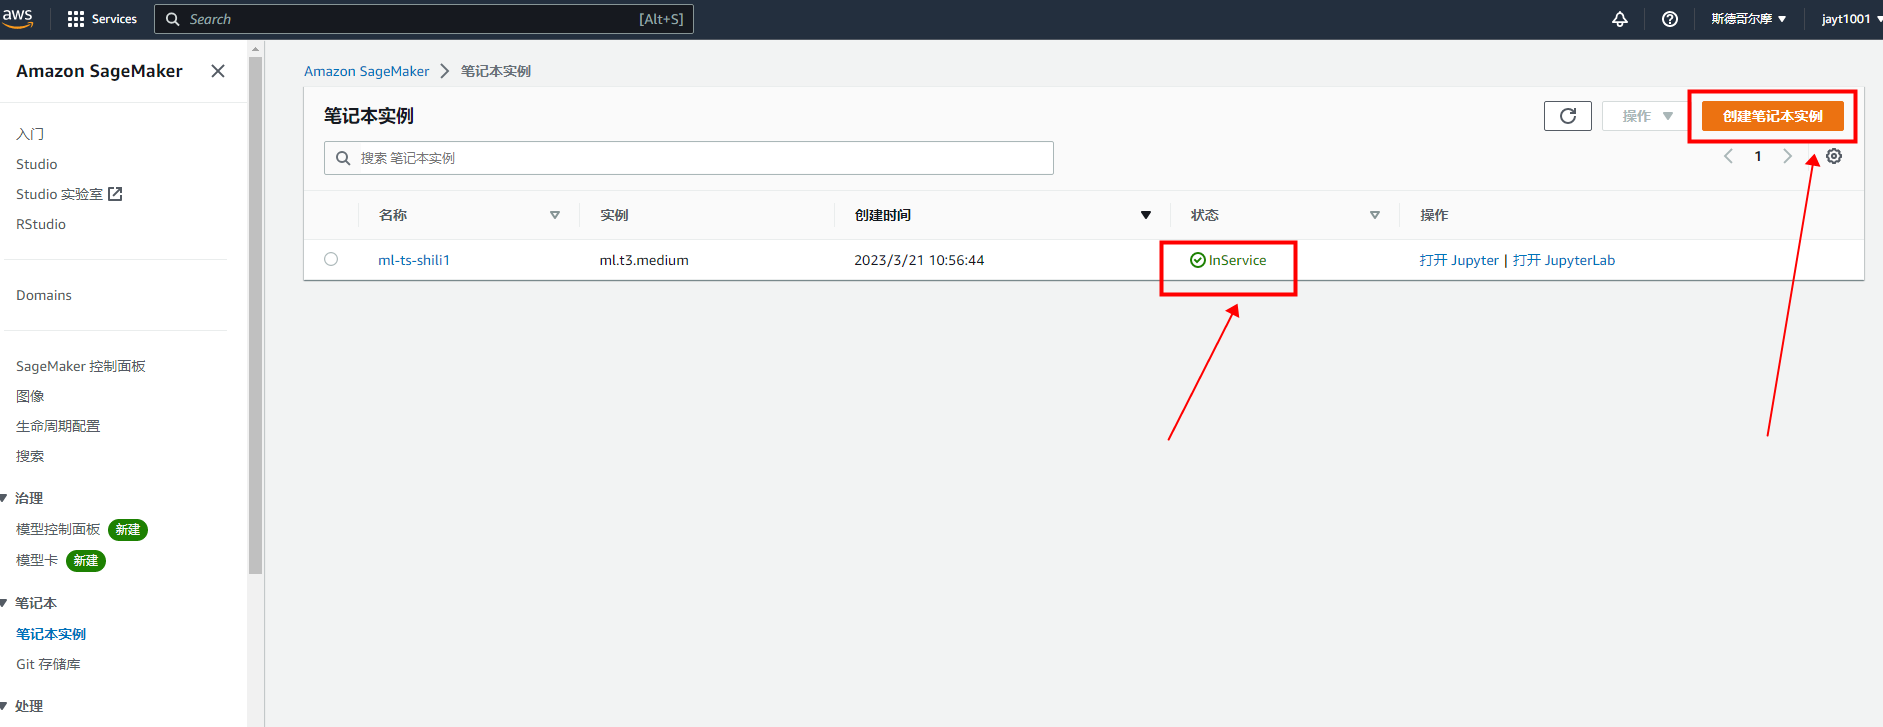Open the region selector 斯德哥尔摩
Image resolution: width=1883 pixels, height=727 pixels.
(1748, 19)
